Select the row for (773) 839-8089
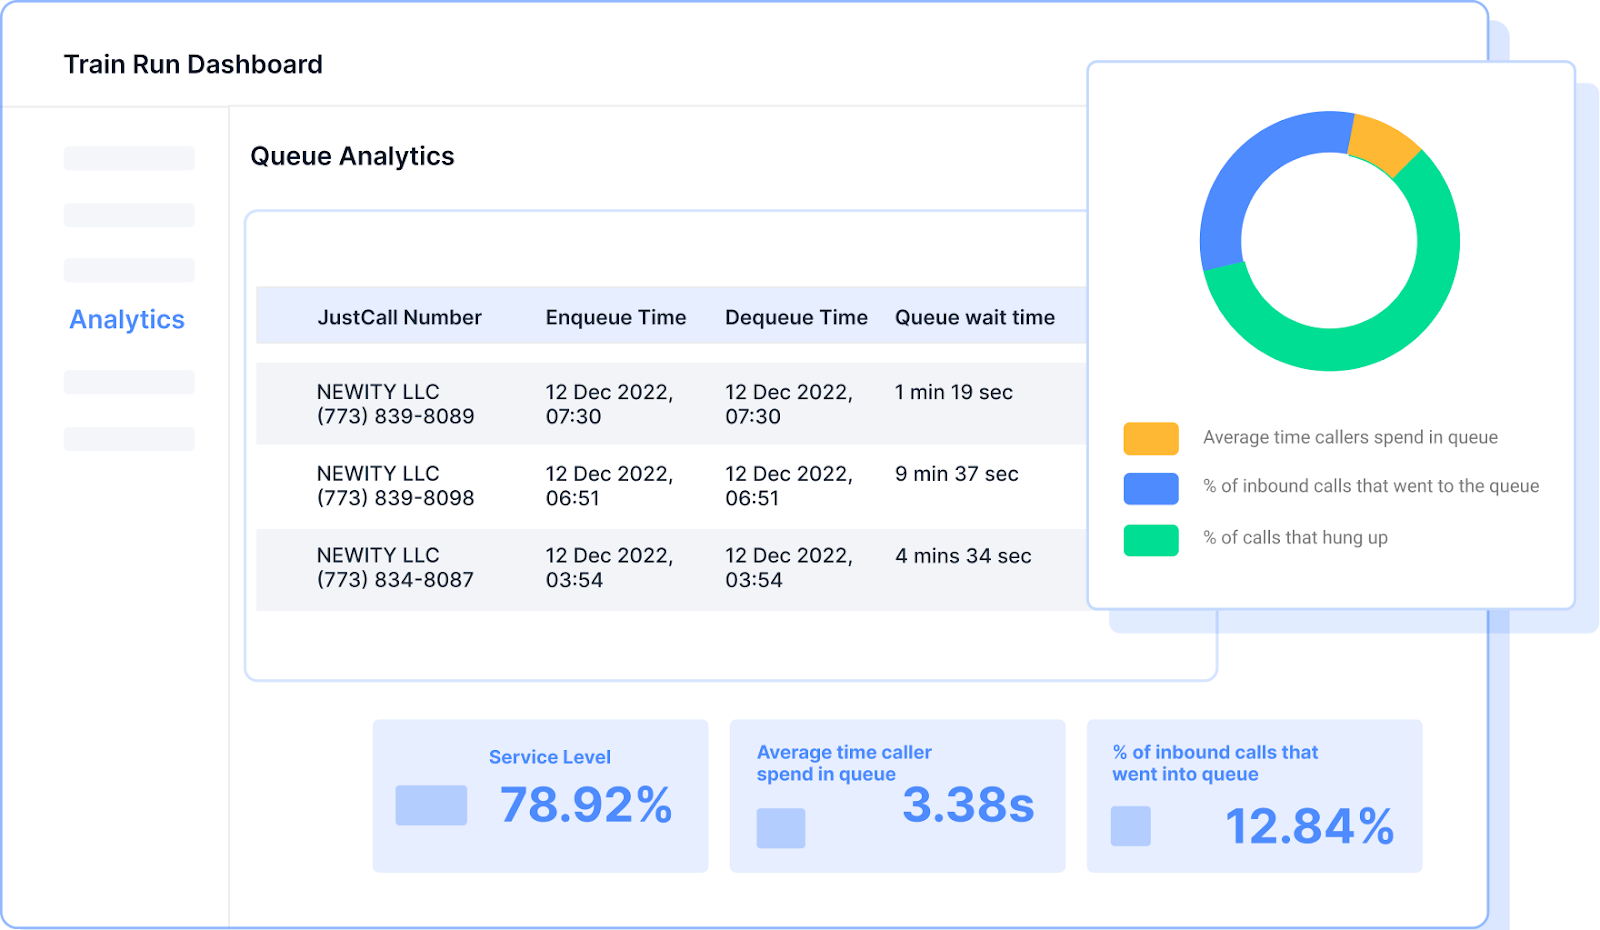The height and width of the screenshot is (930, 1600). (x=395, y=404)
